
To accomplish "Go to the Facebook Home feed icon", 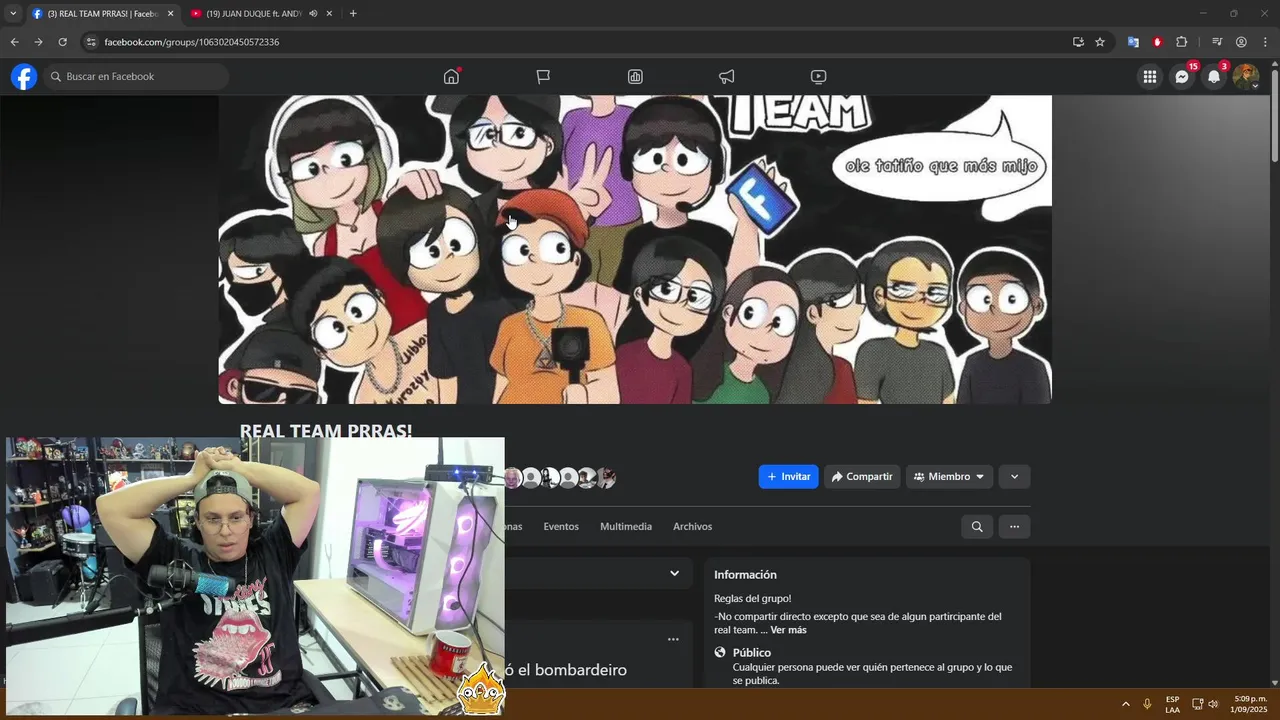I will click(451, 76).
